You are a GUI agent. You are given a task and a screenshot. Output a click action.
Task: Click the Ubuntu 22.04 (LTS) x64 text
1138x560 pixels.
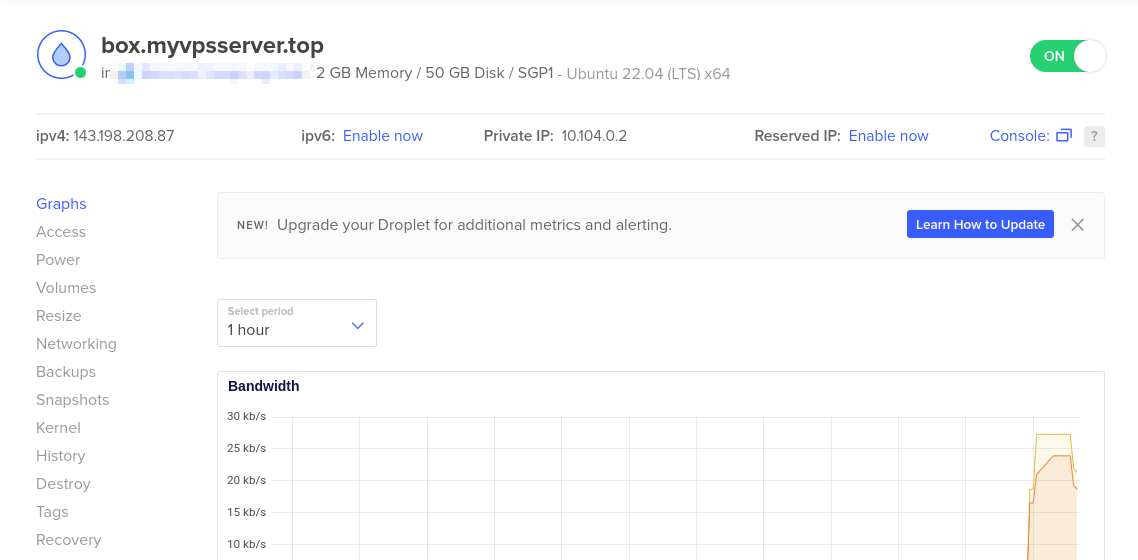coord(648,74)
